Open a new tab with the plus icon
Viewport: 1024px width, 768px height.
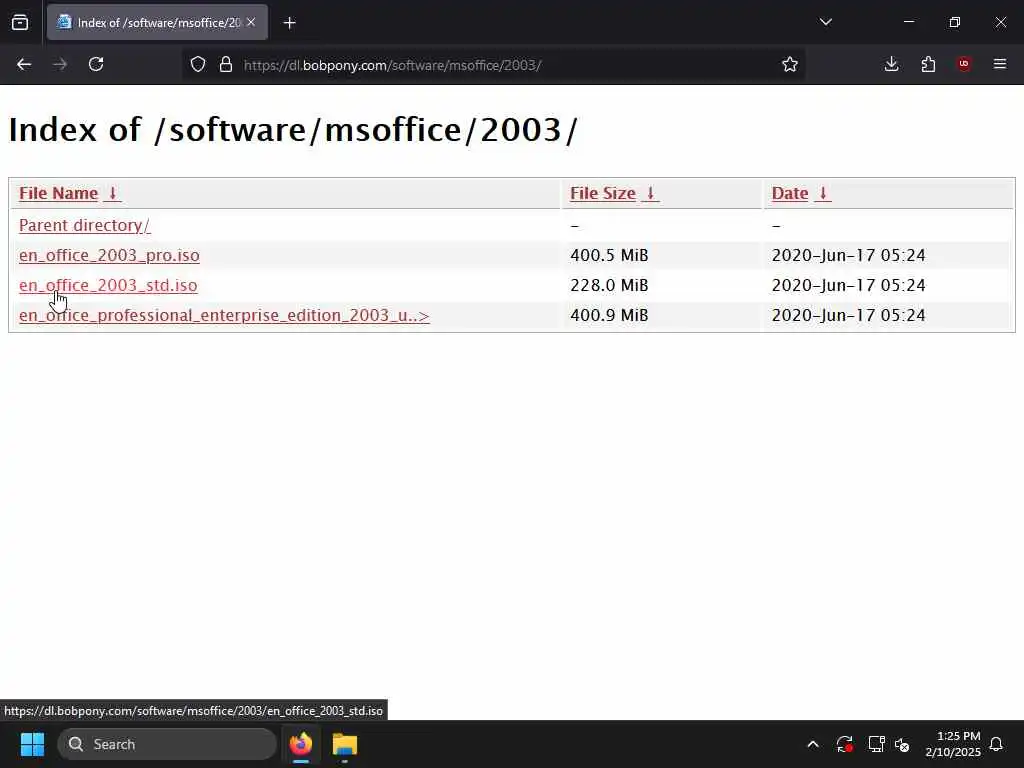(289, 23)
